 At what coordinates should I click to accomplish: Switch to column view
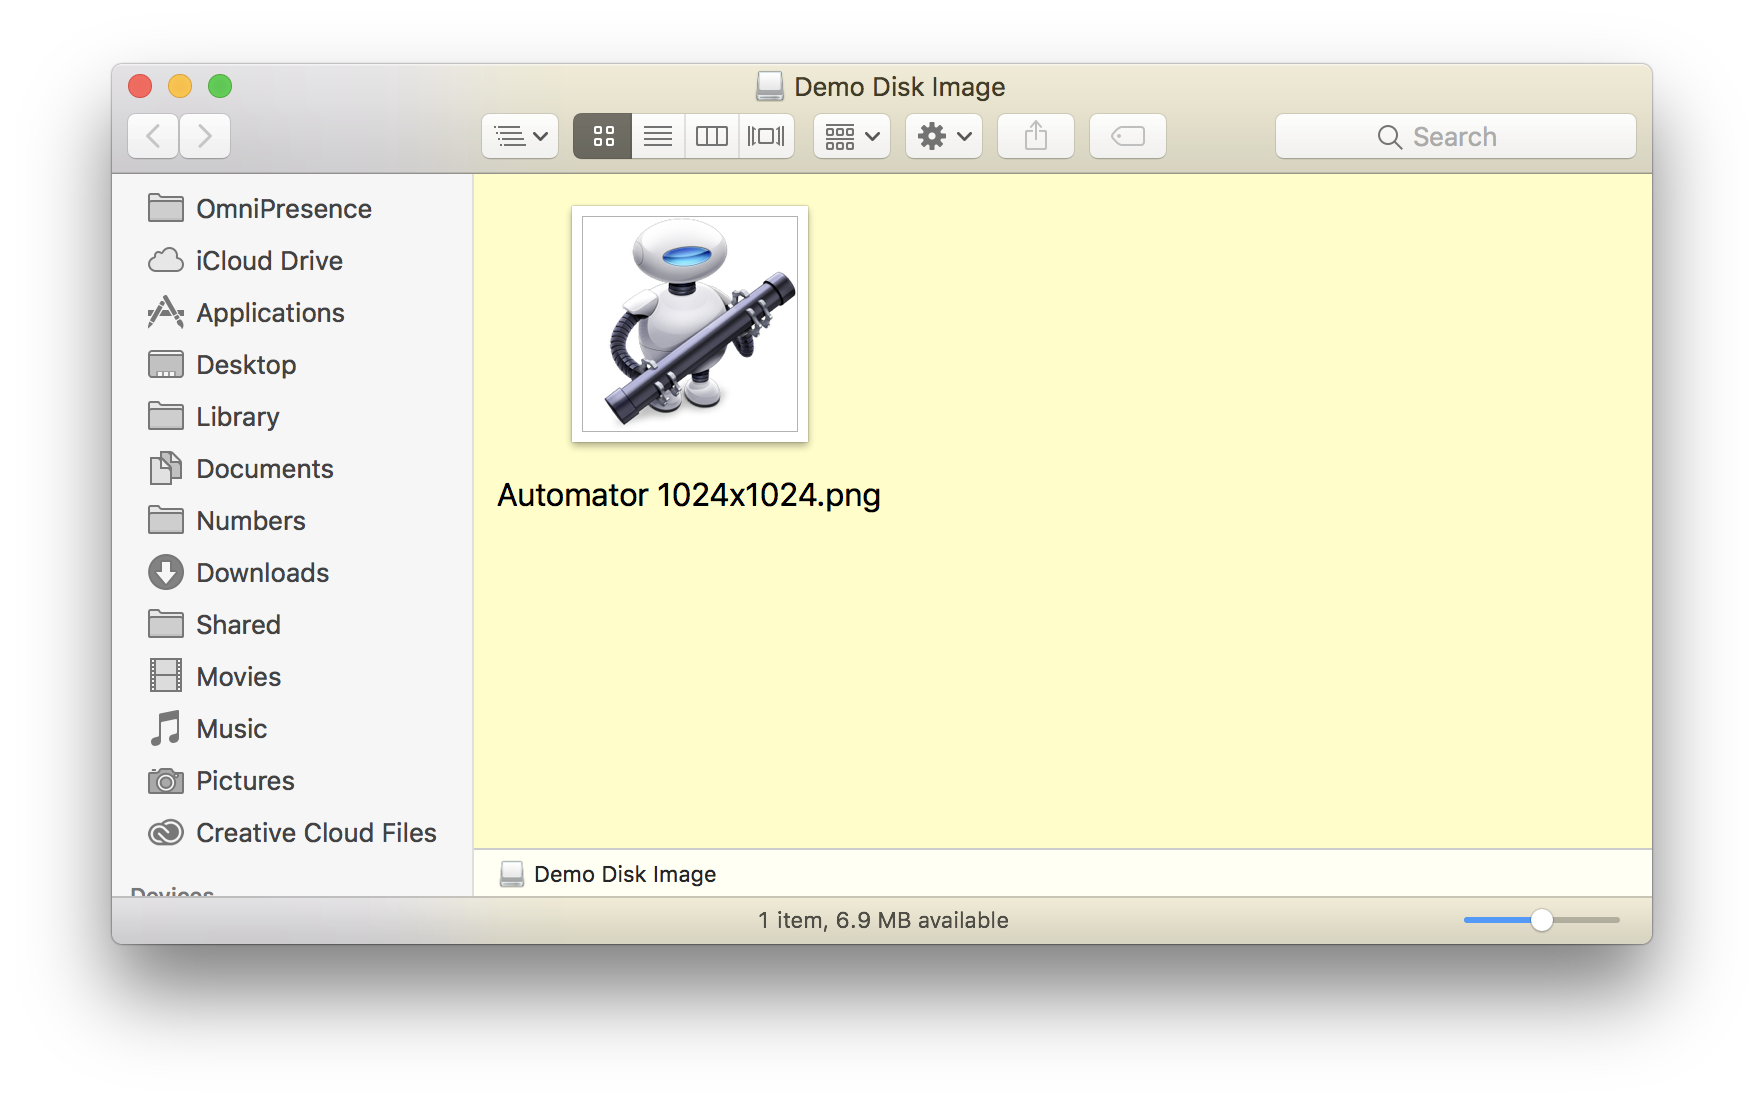click(x=711, y=136)
